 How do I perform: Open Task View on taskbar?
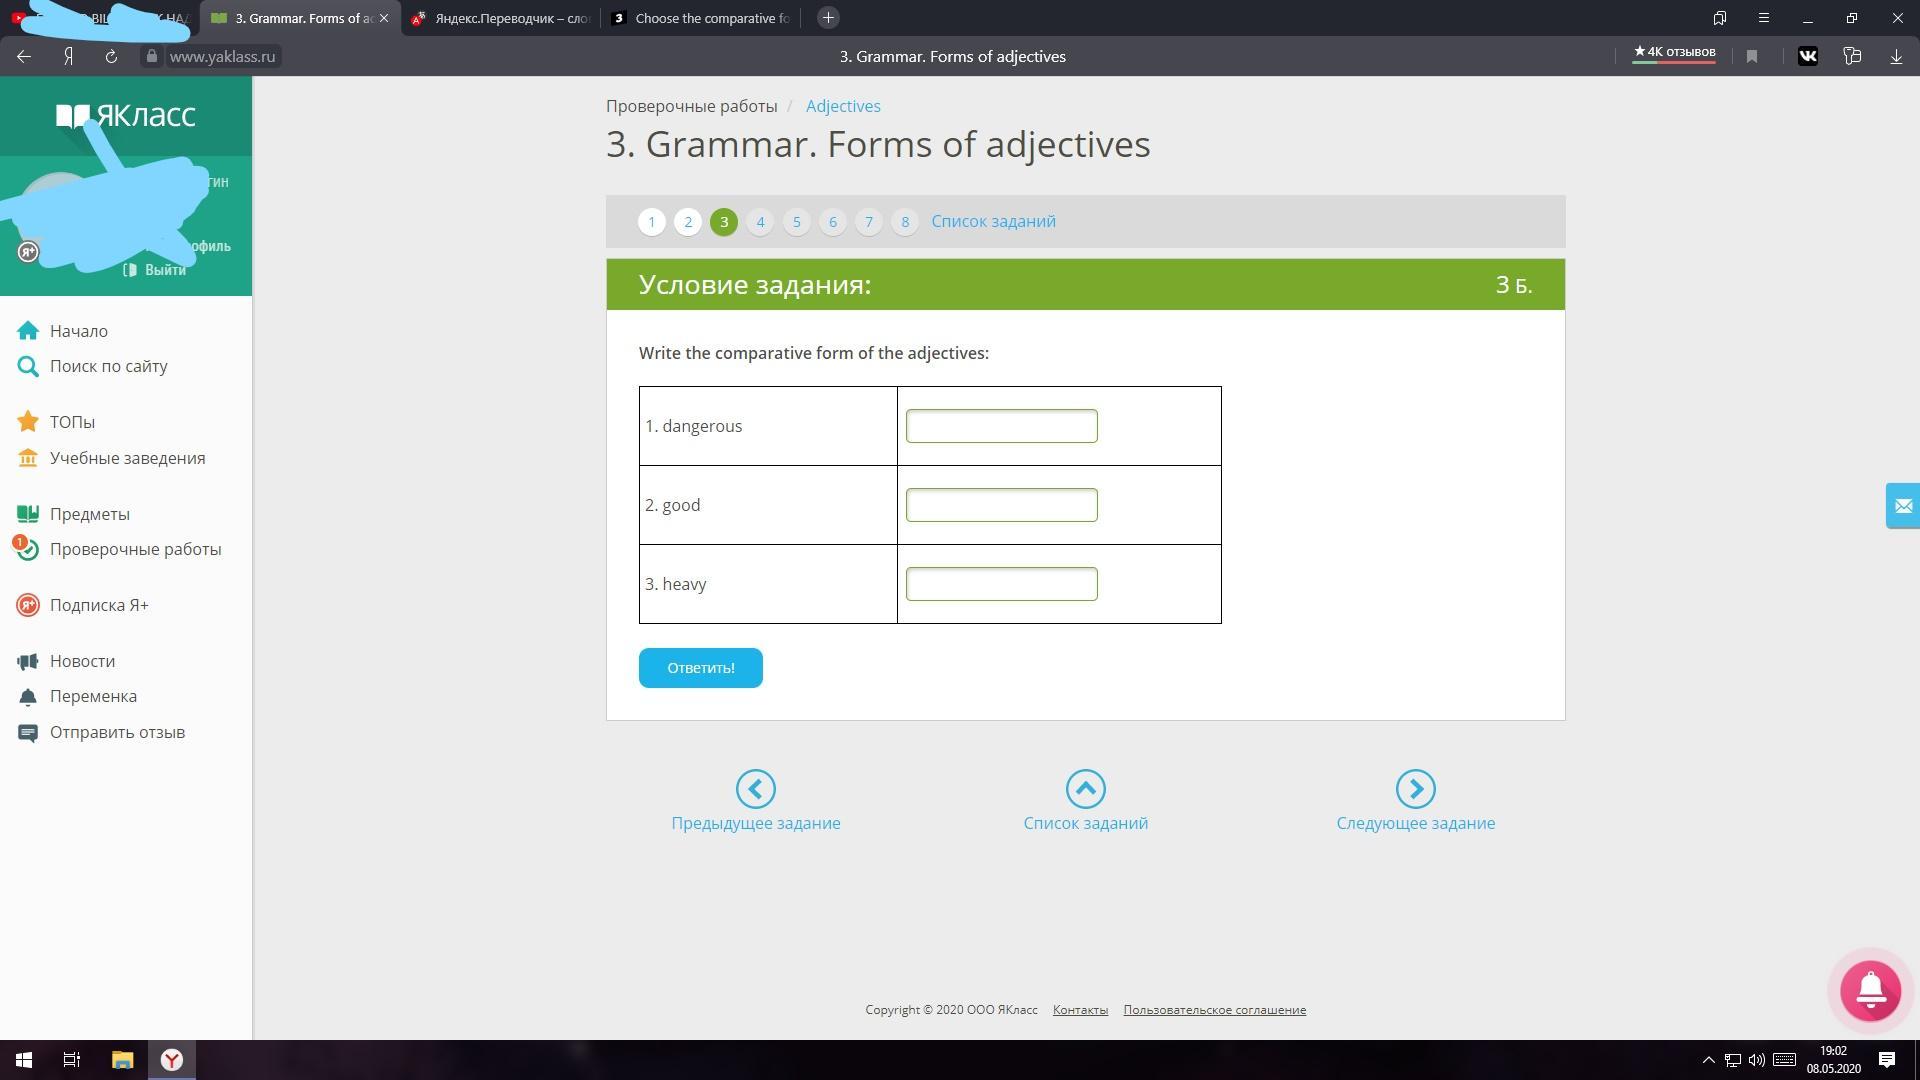point(72,1060)
